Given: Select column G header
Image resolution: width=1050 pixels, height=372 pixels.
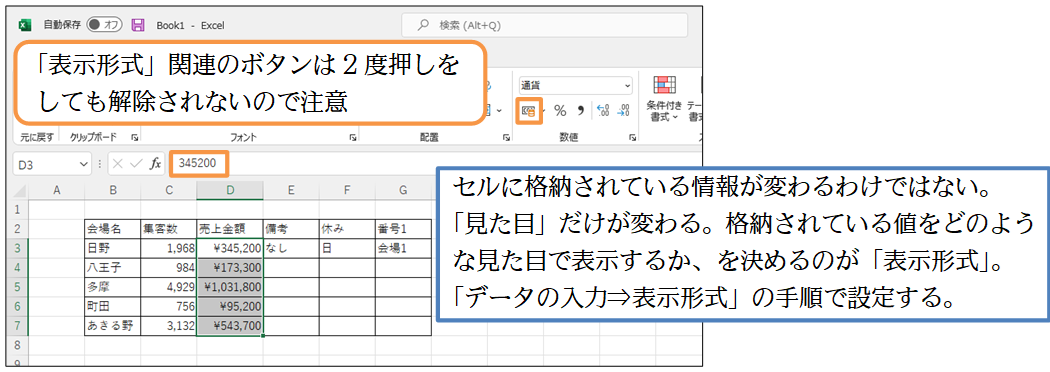Looking at the screenshot, I should [403, 191].
